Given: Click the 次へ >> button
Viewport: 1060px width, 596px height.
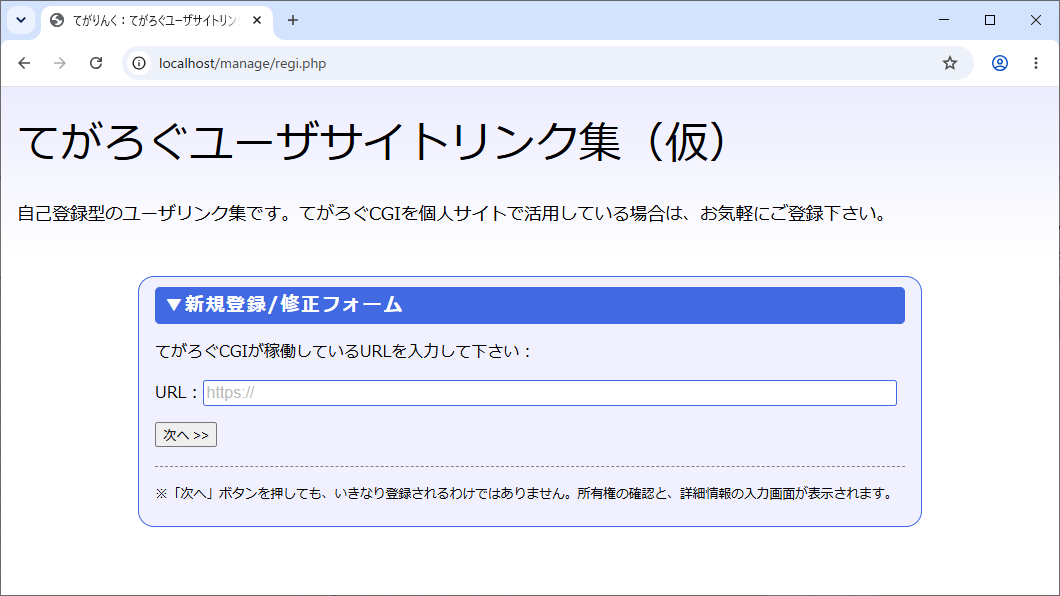Looking at the screenshot, I should click(186, 434).
